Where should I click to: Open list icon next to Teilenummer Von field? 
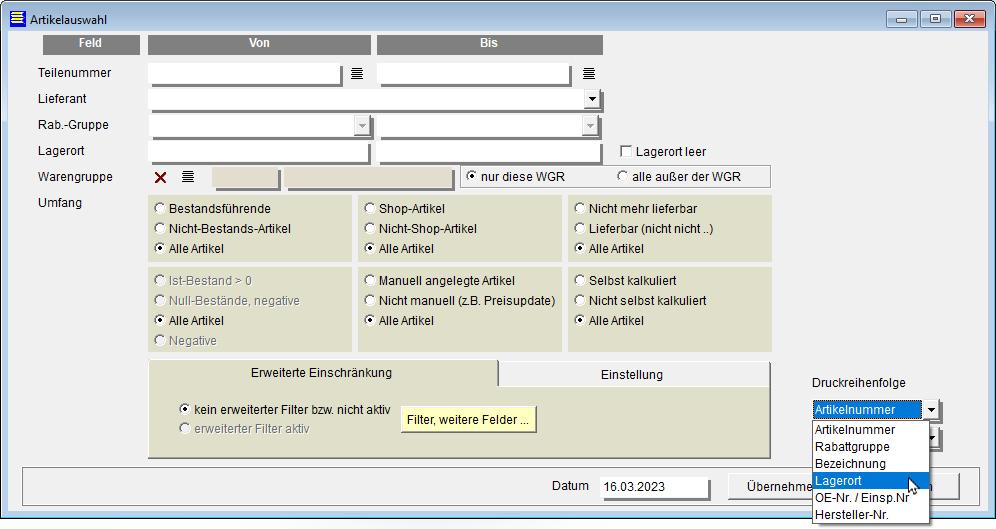click(357, 74)
